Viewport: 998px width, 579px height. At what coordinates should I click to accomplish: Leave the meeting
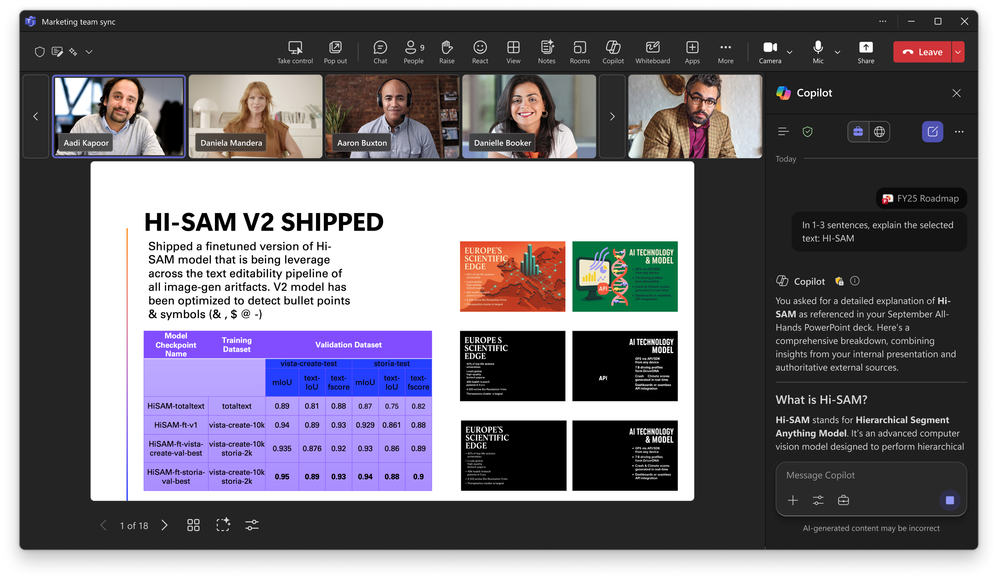[922, 52]
